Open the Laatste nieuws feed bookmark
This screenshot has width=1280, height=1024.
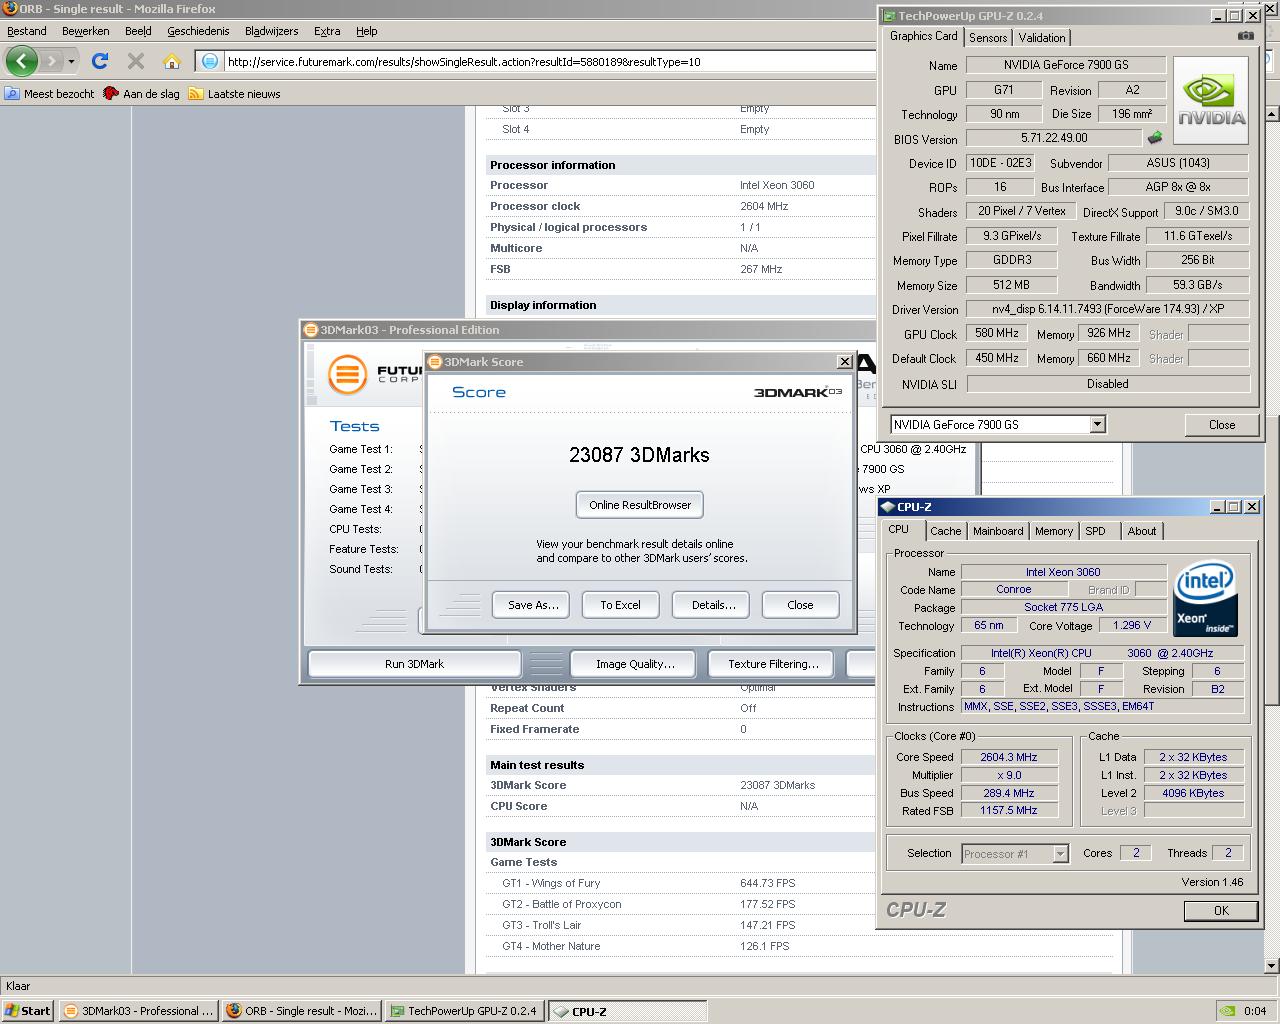point(235,94)
